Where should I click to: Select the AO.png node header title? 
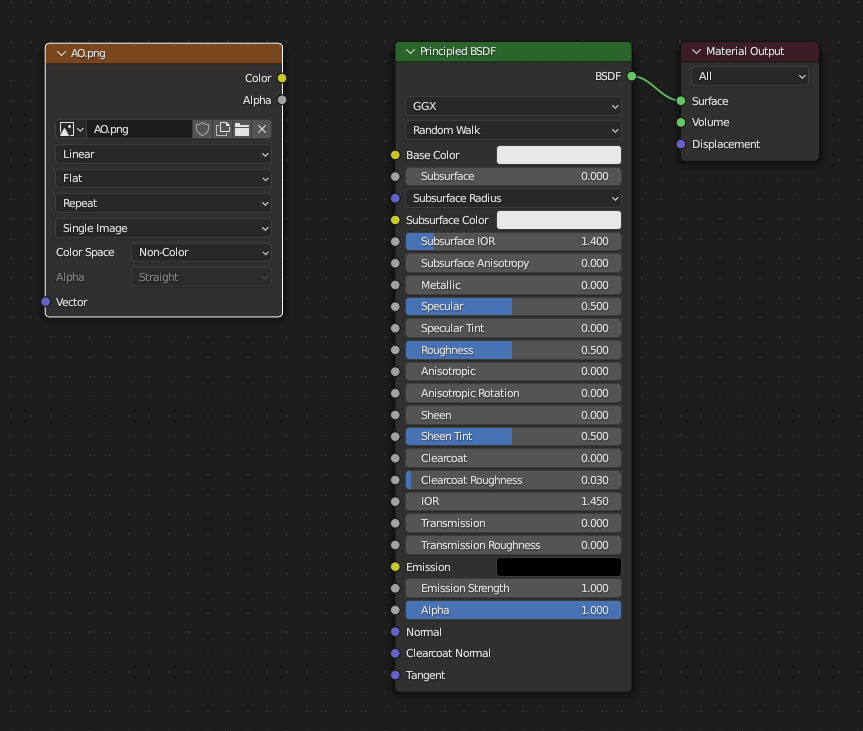click(x=88, y=53)
